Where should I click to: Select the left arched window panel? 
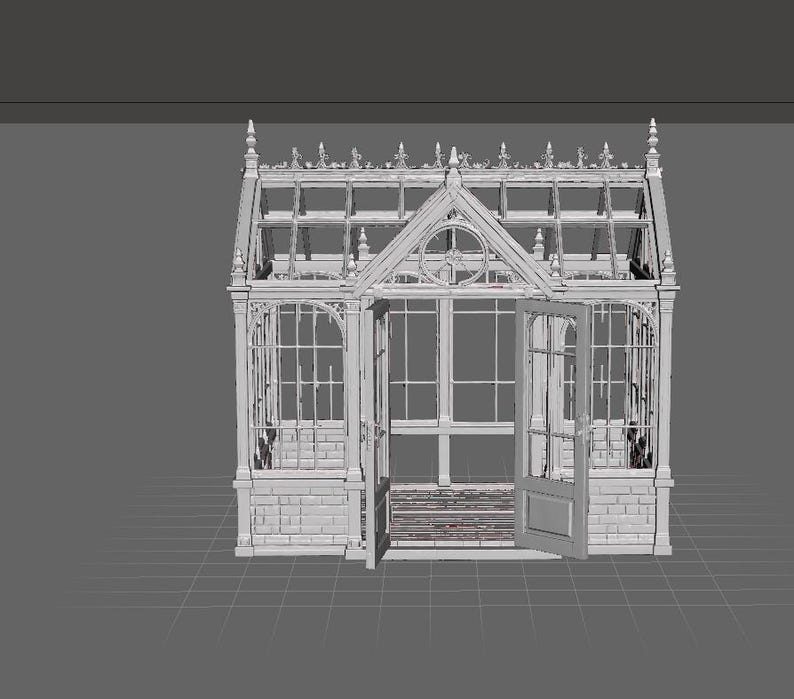297,385
